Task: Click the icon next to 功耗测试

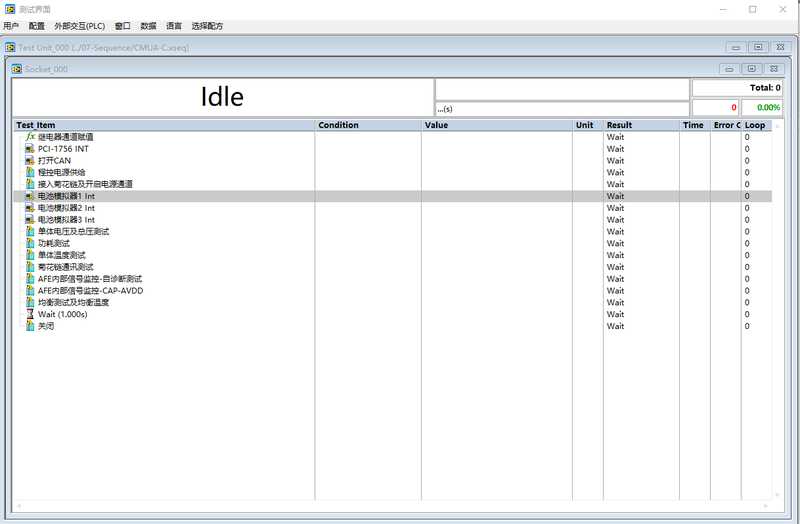Action: 30,243
